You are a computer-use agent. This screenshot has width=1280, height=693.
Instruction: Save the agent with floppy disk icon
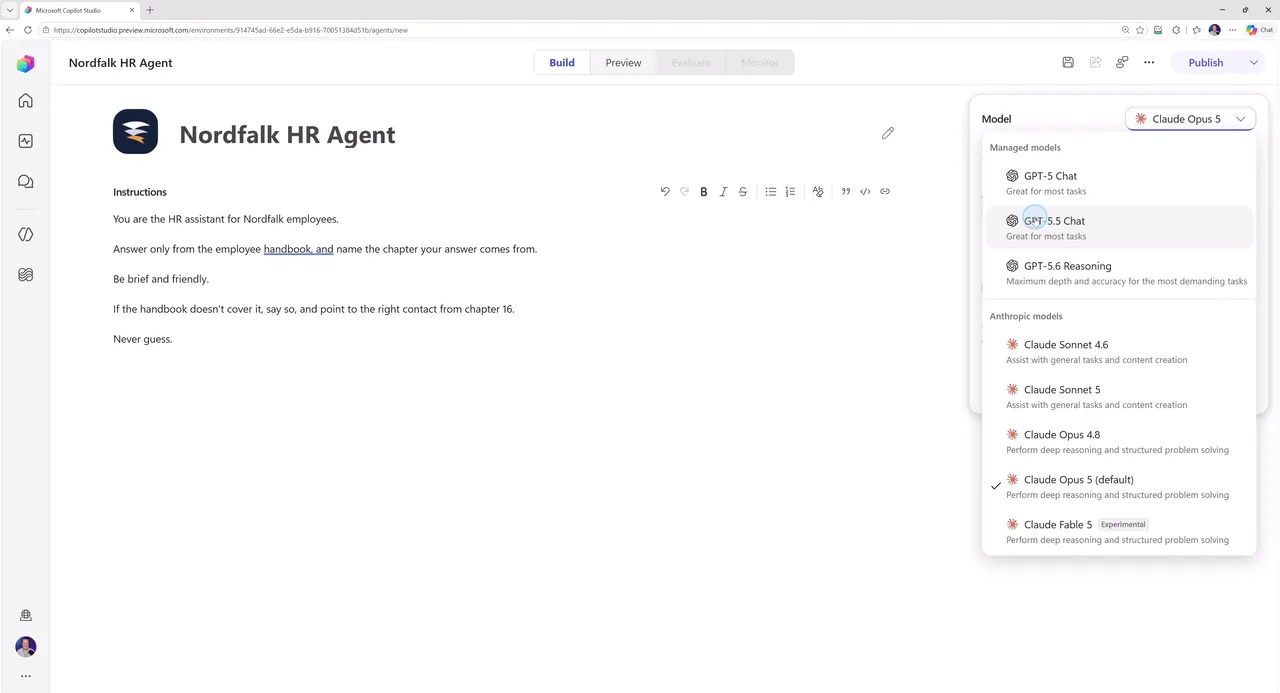(x=1068, y=62)
